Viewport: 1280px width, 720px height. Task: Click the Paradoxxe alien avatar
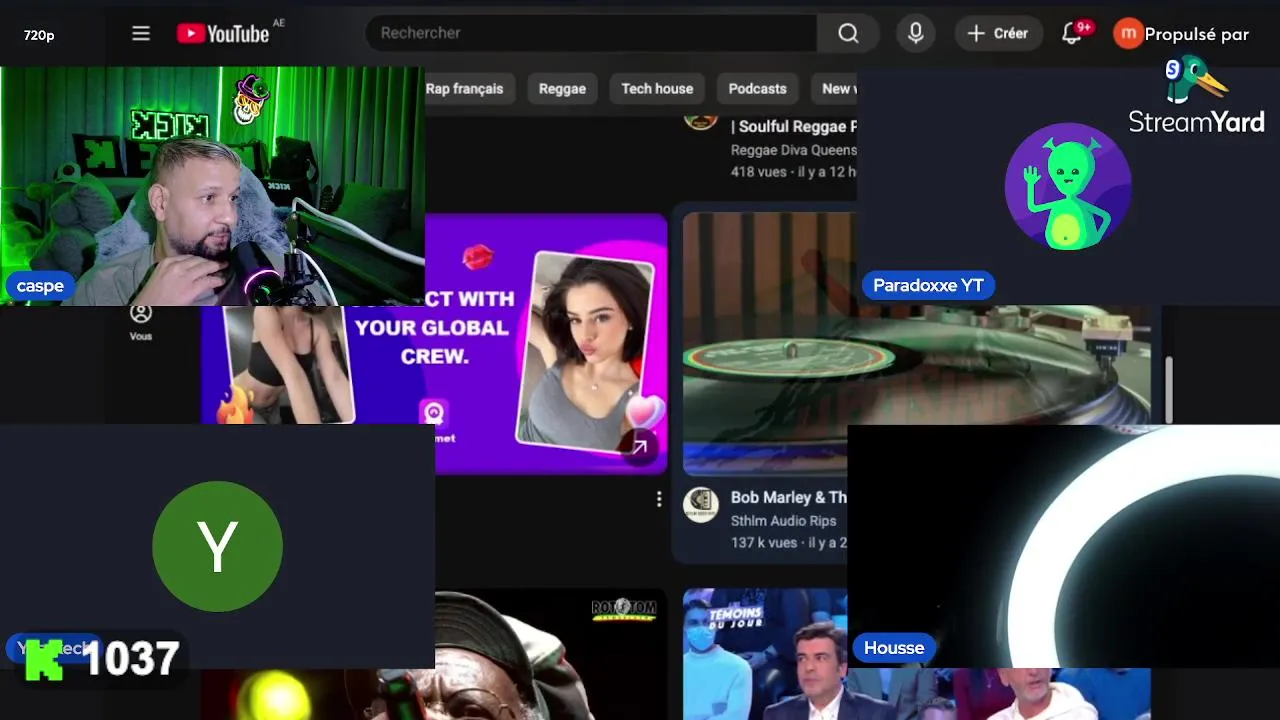1067,187
